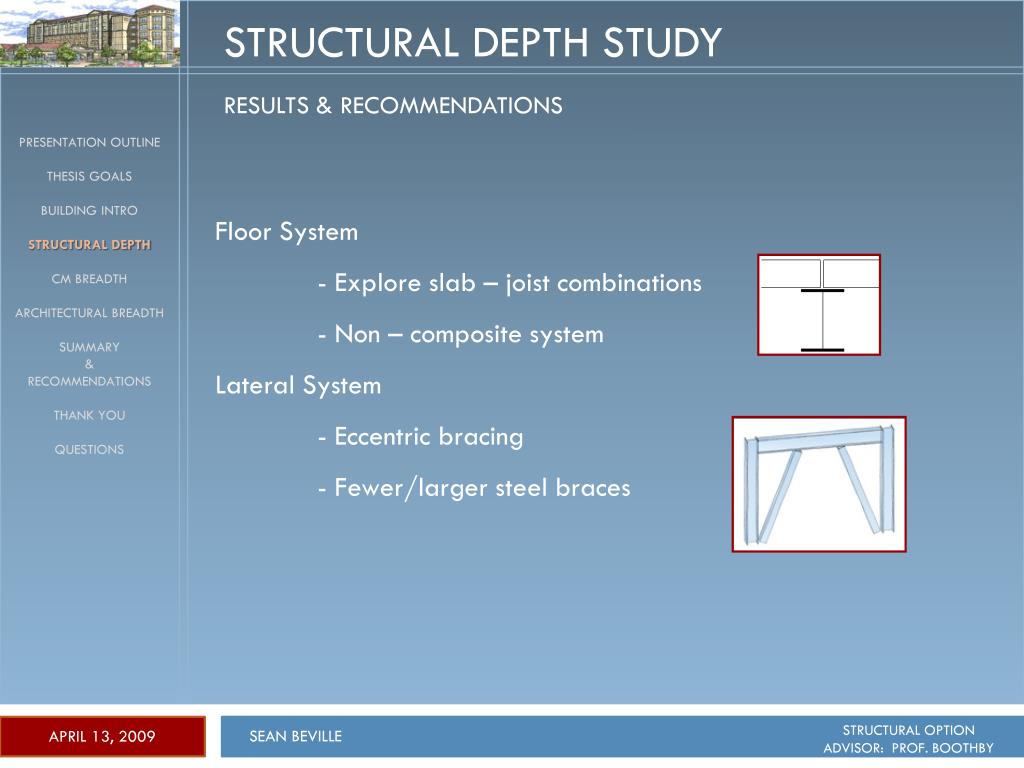Select the eccentric braced frame image
1024x768 pixels.
[x=819, y=485]
